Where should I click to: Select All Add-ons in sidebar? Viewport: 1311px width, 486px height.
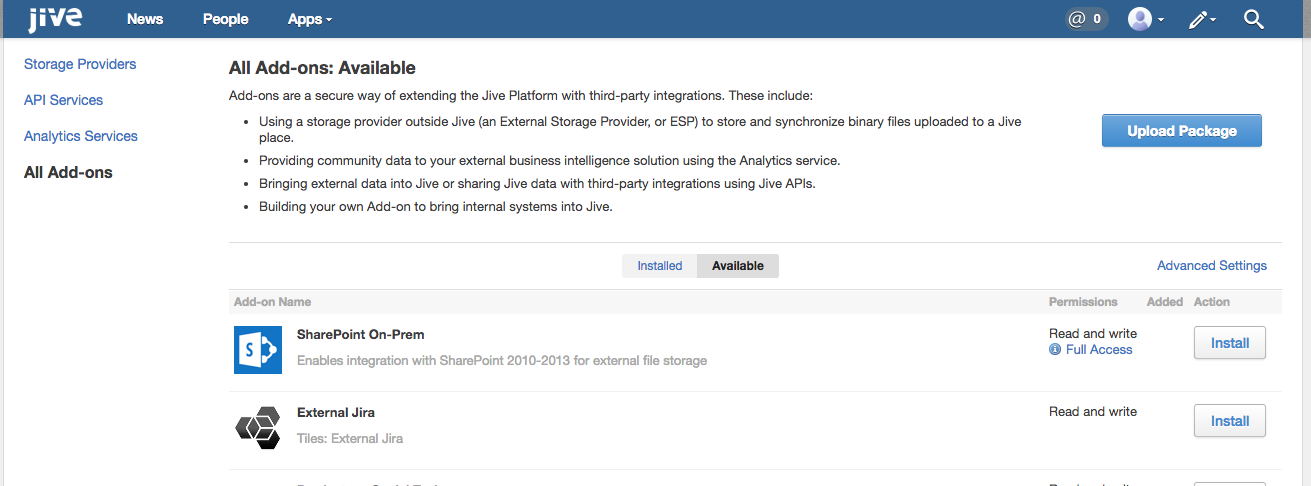pyautogui.click(x=68, y=172)
